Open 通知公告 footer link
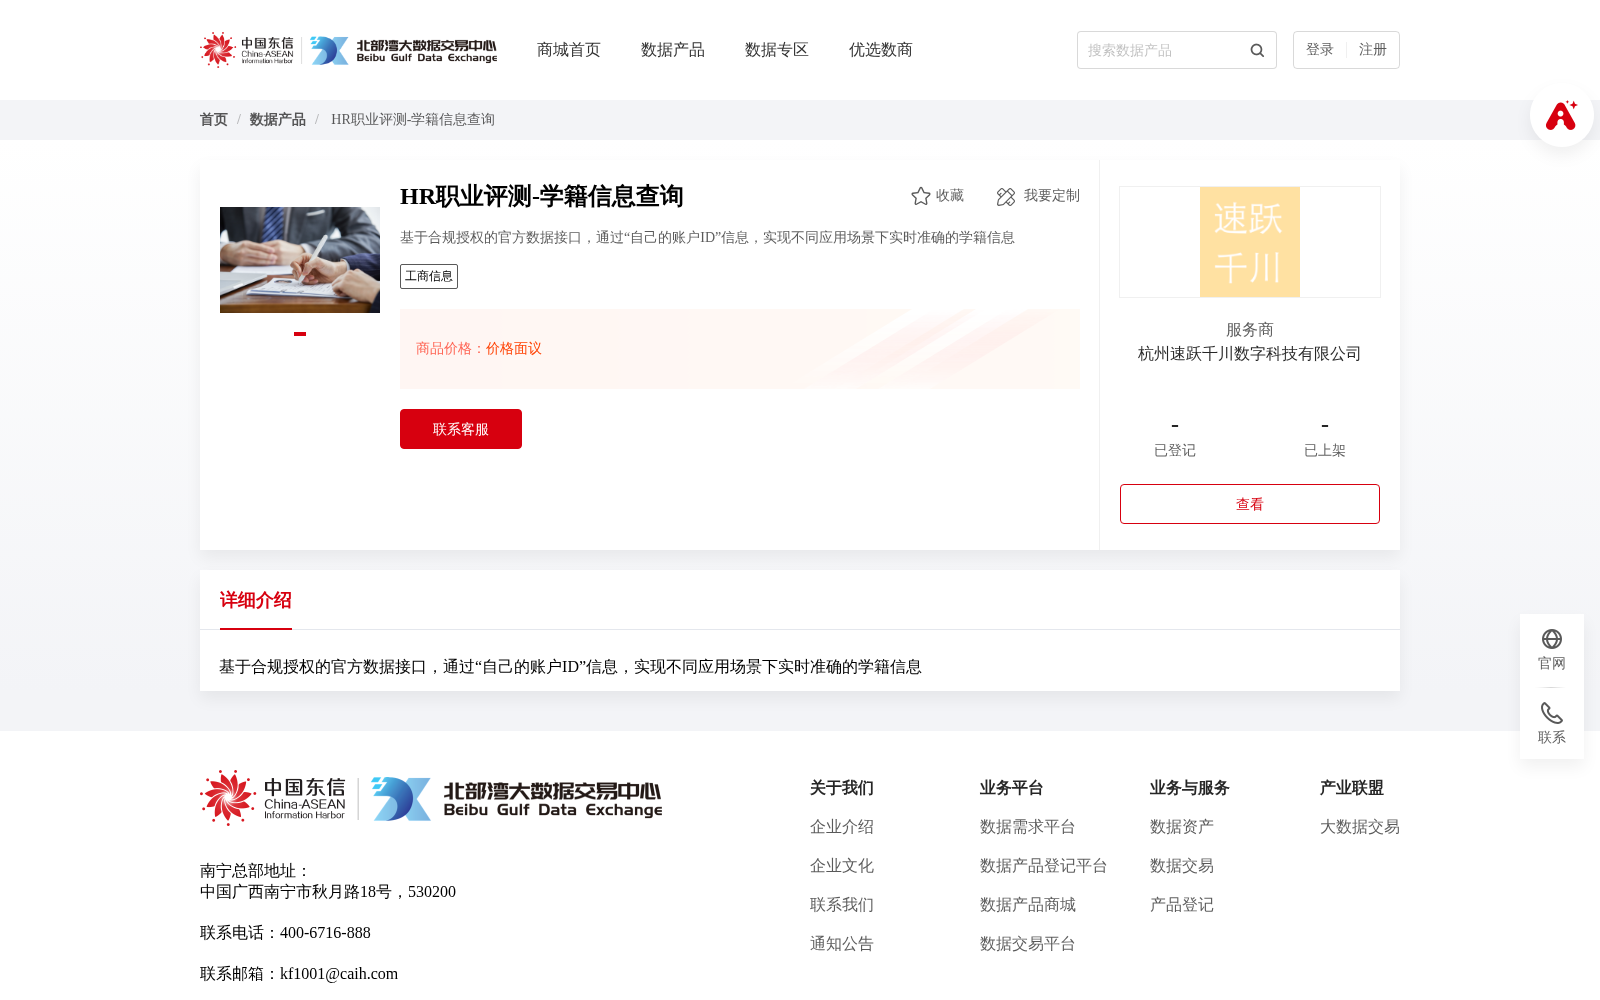Image resolution: width=1600 pixels, height=1000 pixels. (842, 944)
